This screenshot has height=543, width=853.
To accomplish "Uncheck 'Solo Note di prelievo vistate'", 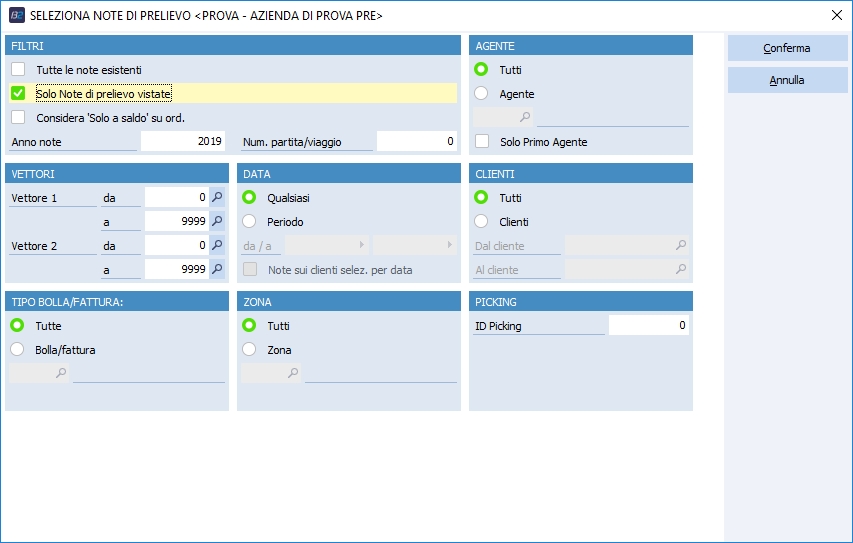I will pos(18,94).
